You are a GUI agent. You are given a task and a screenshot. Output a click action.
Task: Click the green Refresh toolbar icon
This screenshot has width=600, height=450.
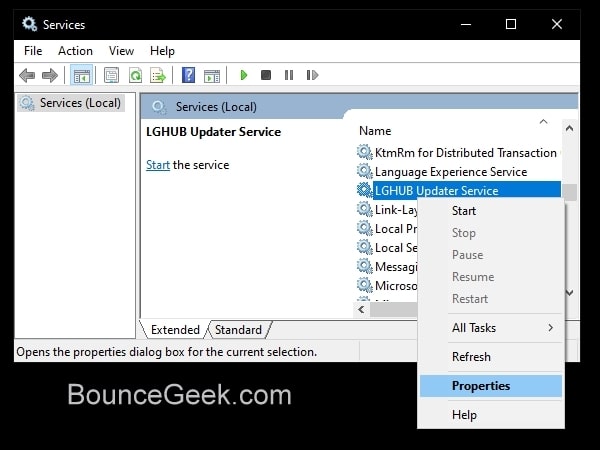[x=135, y=75]
